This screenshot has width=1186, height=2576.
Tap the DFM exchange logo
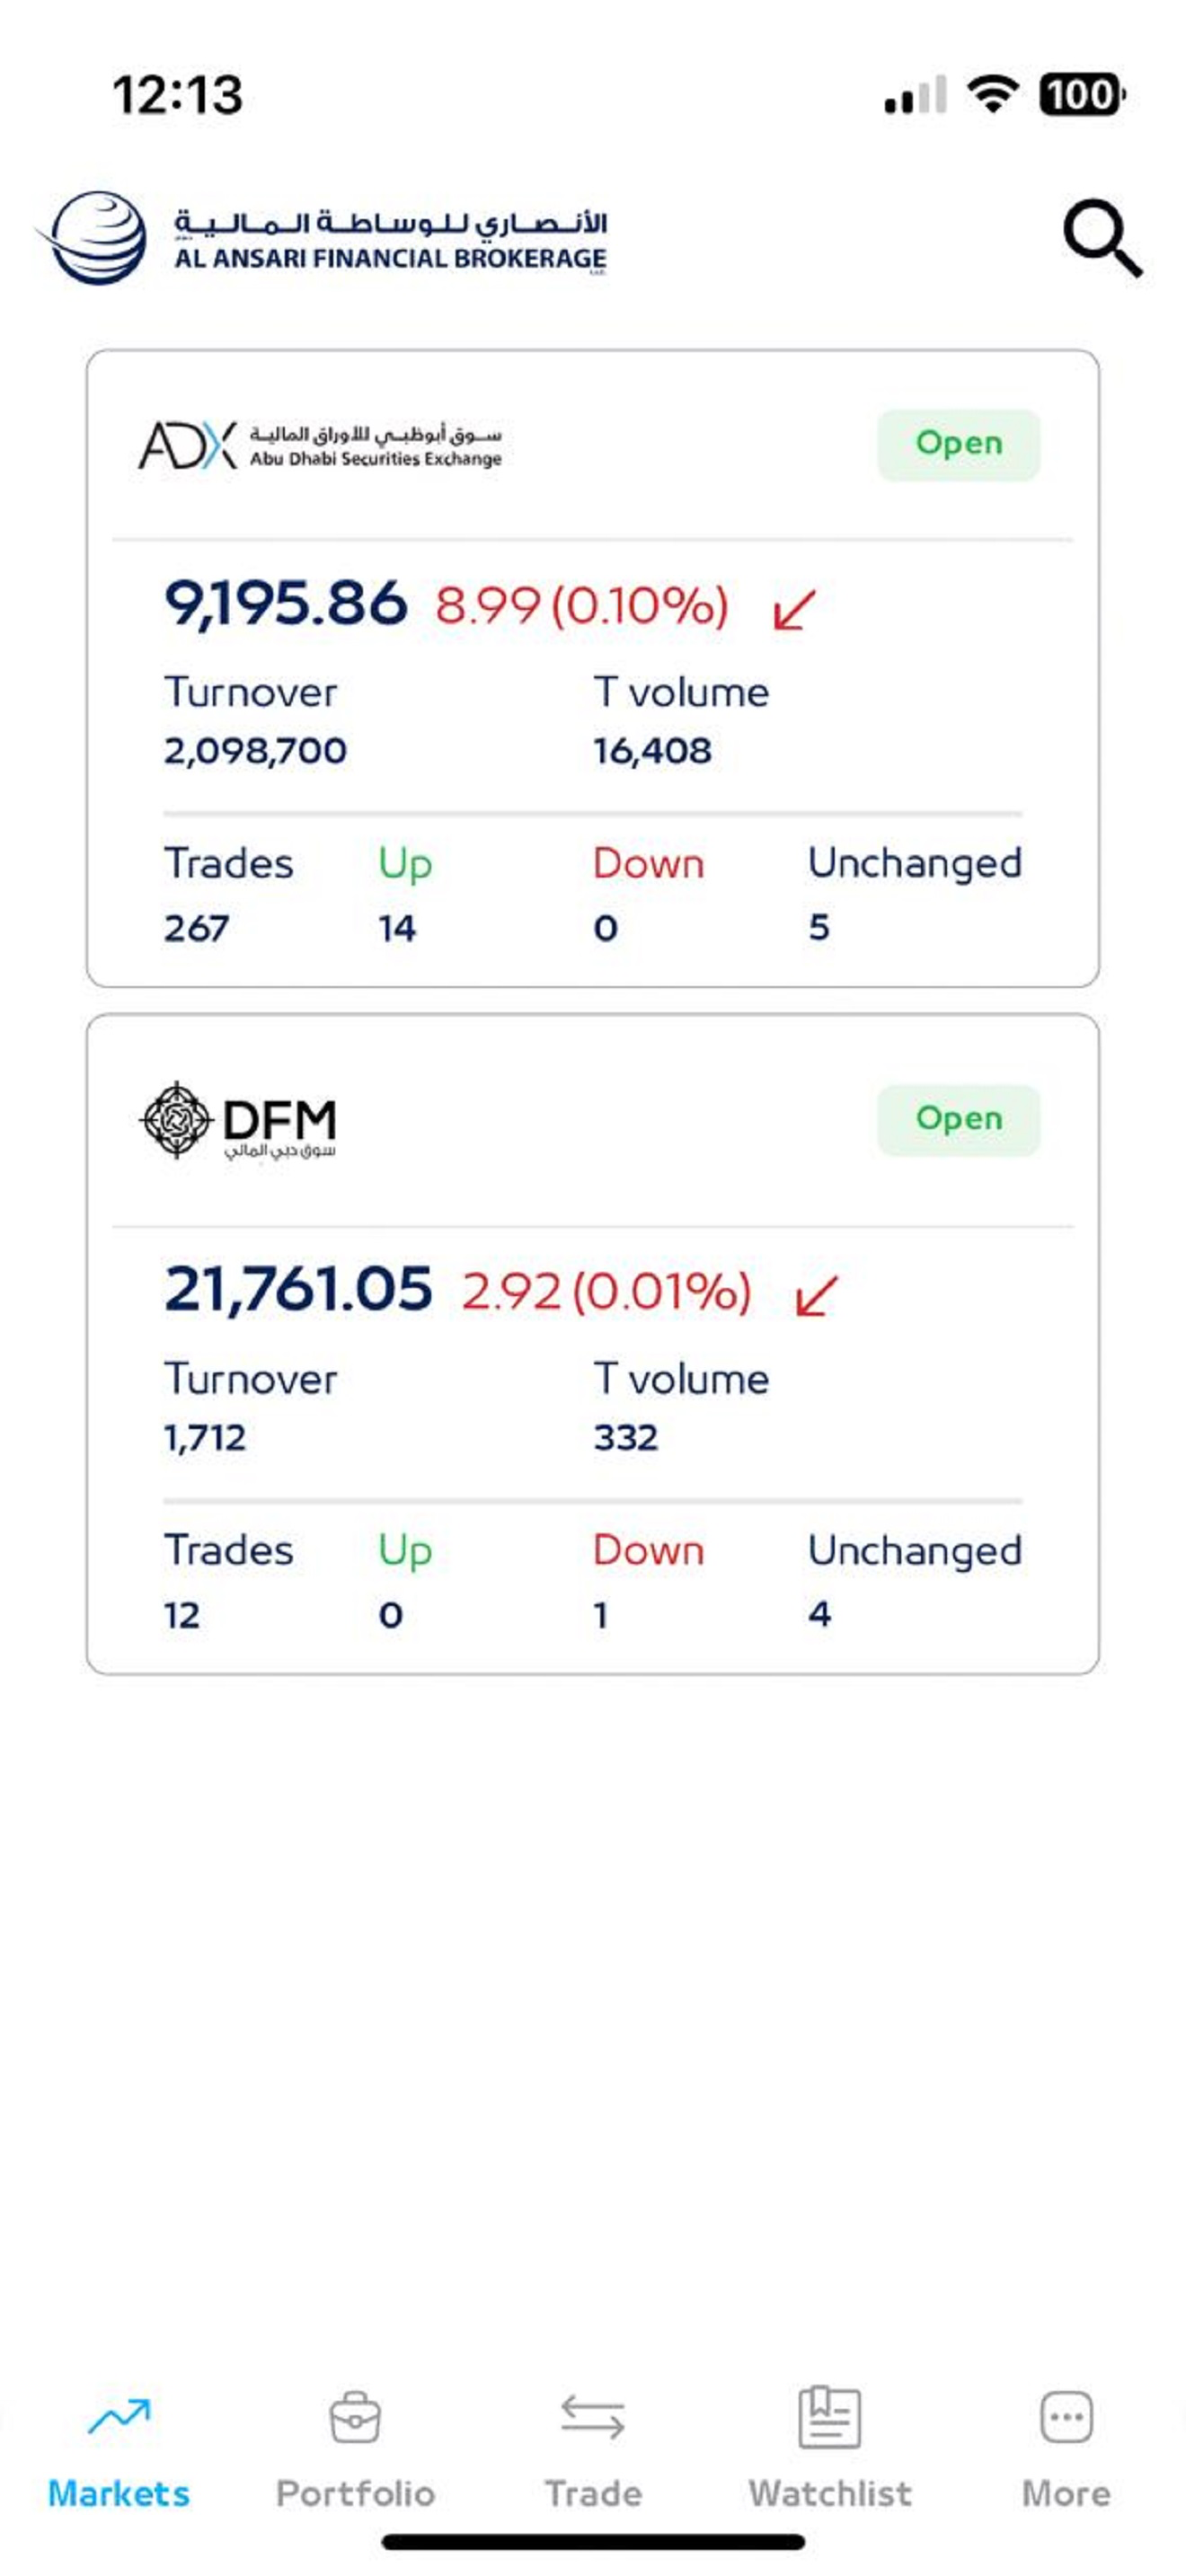tap(238, 1121)
